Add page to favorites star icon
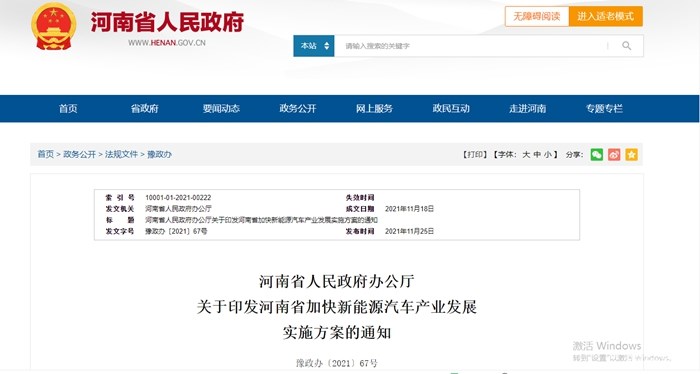700x374 pixels. (631, 154)
